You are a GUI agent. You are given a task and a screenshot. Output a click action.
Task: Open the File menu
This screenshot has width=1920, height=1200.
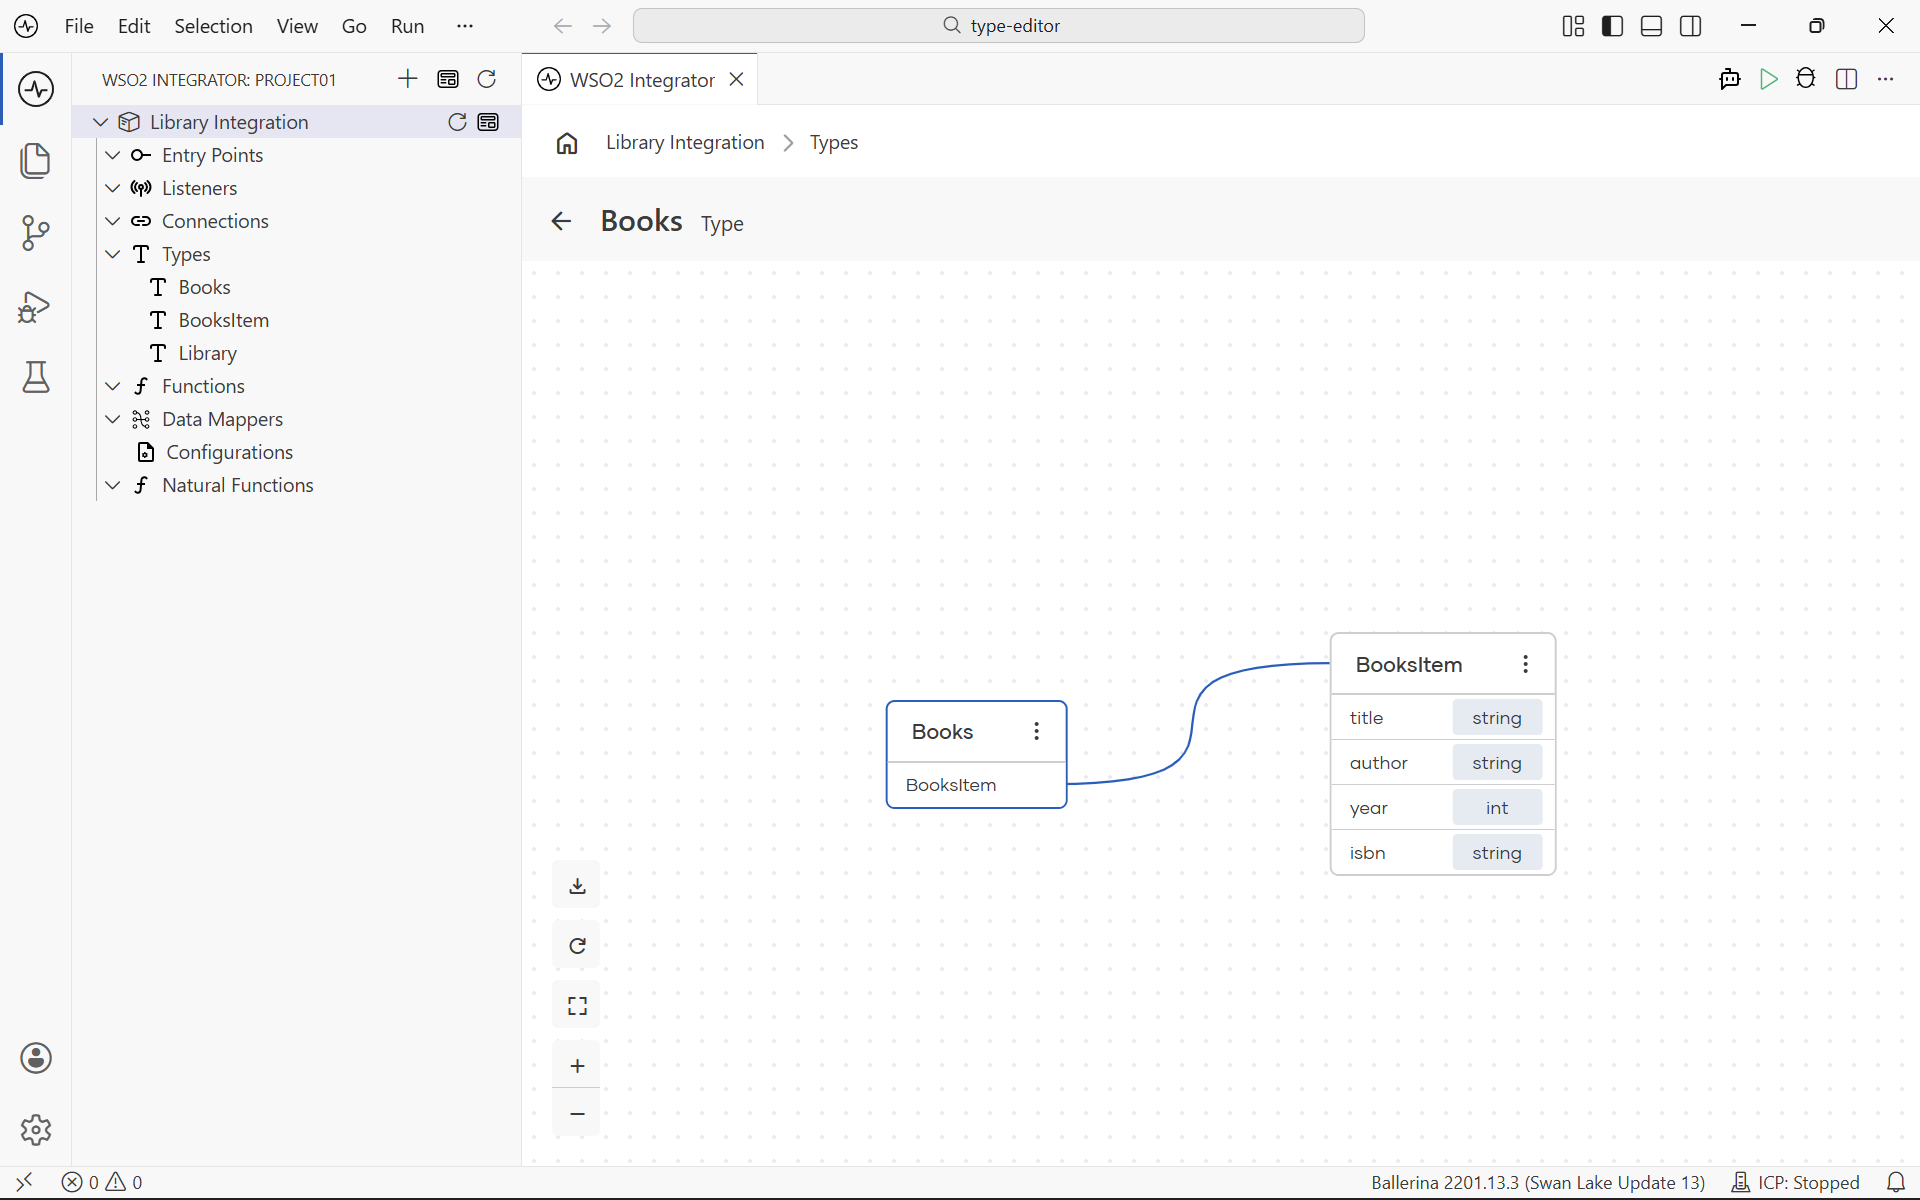(x=79, y=26)
